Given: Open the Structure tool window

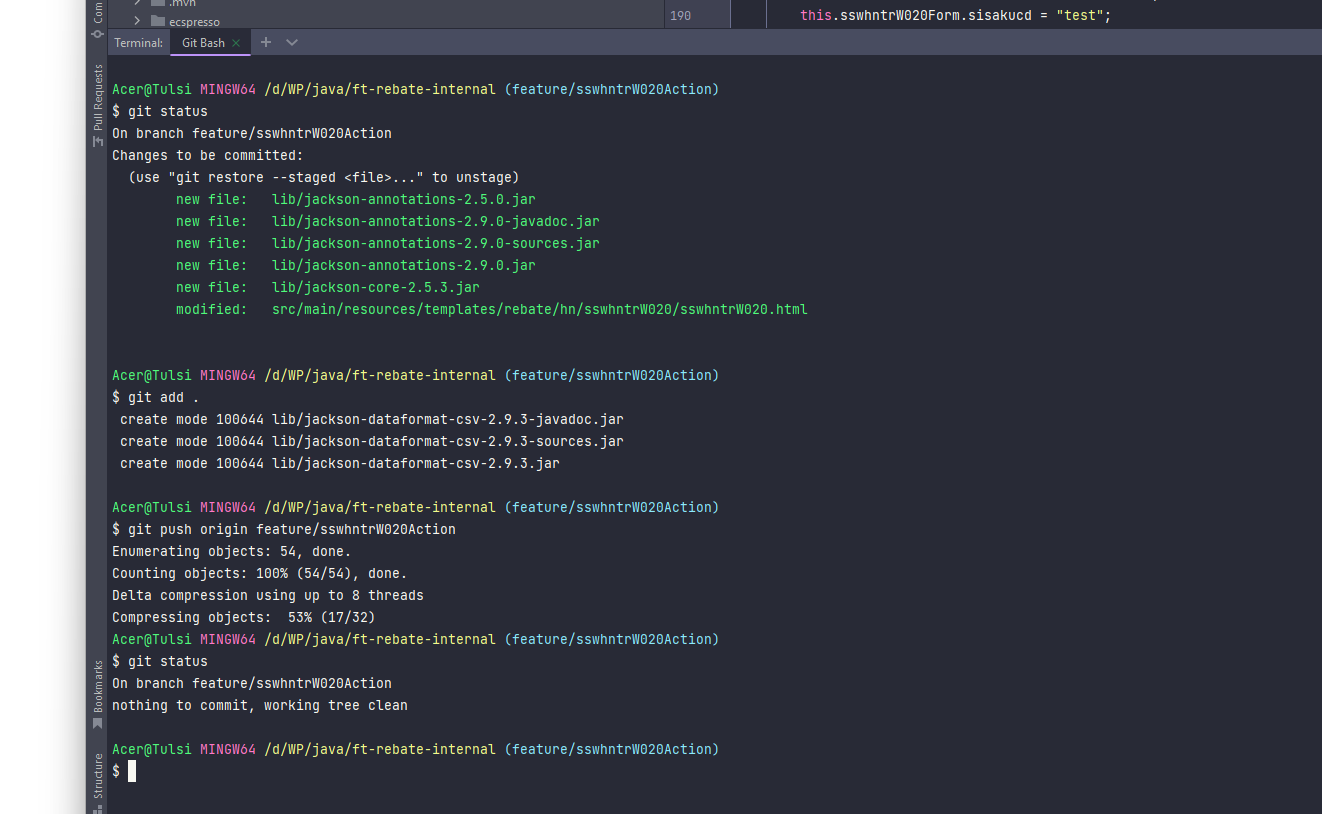Looking at the screenshot, I should [97, 782].
